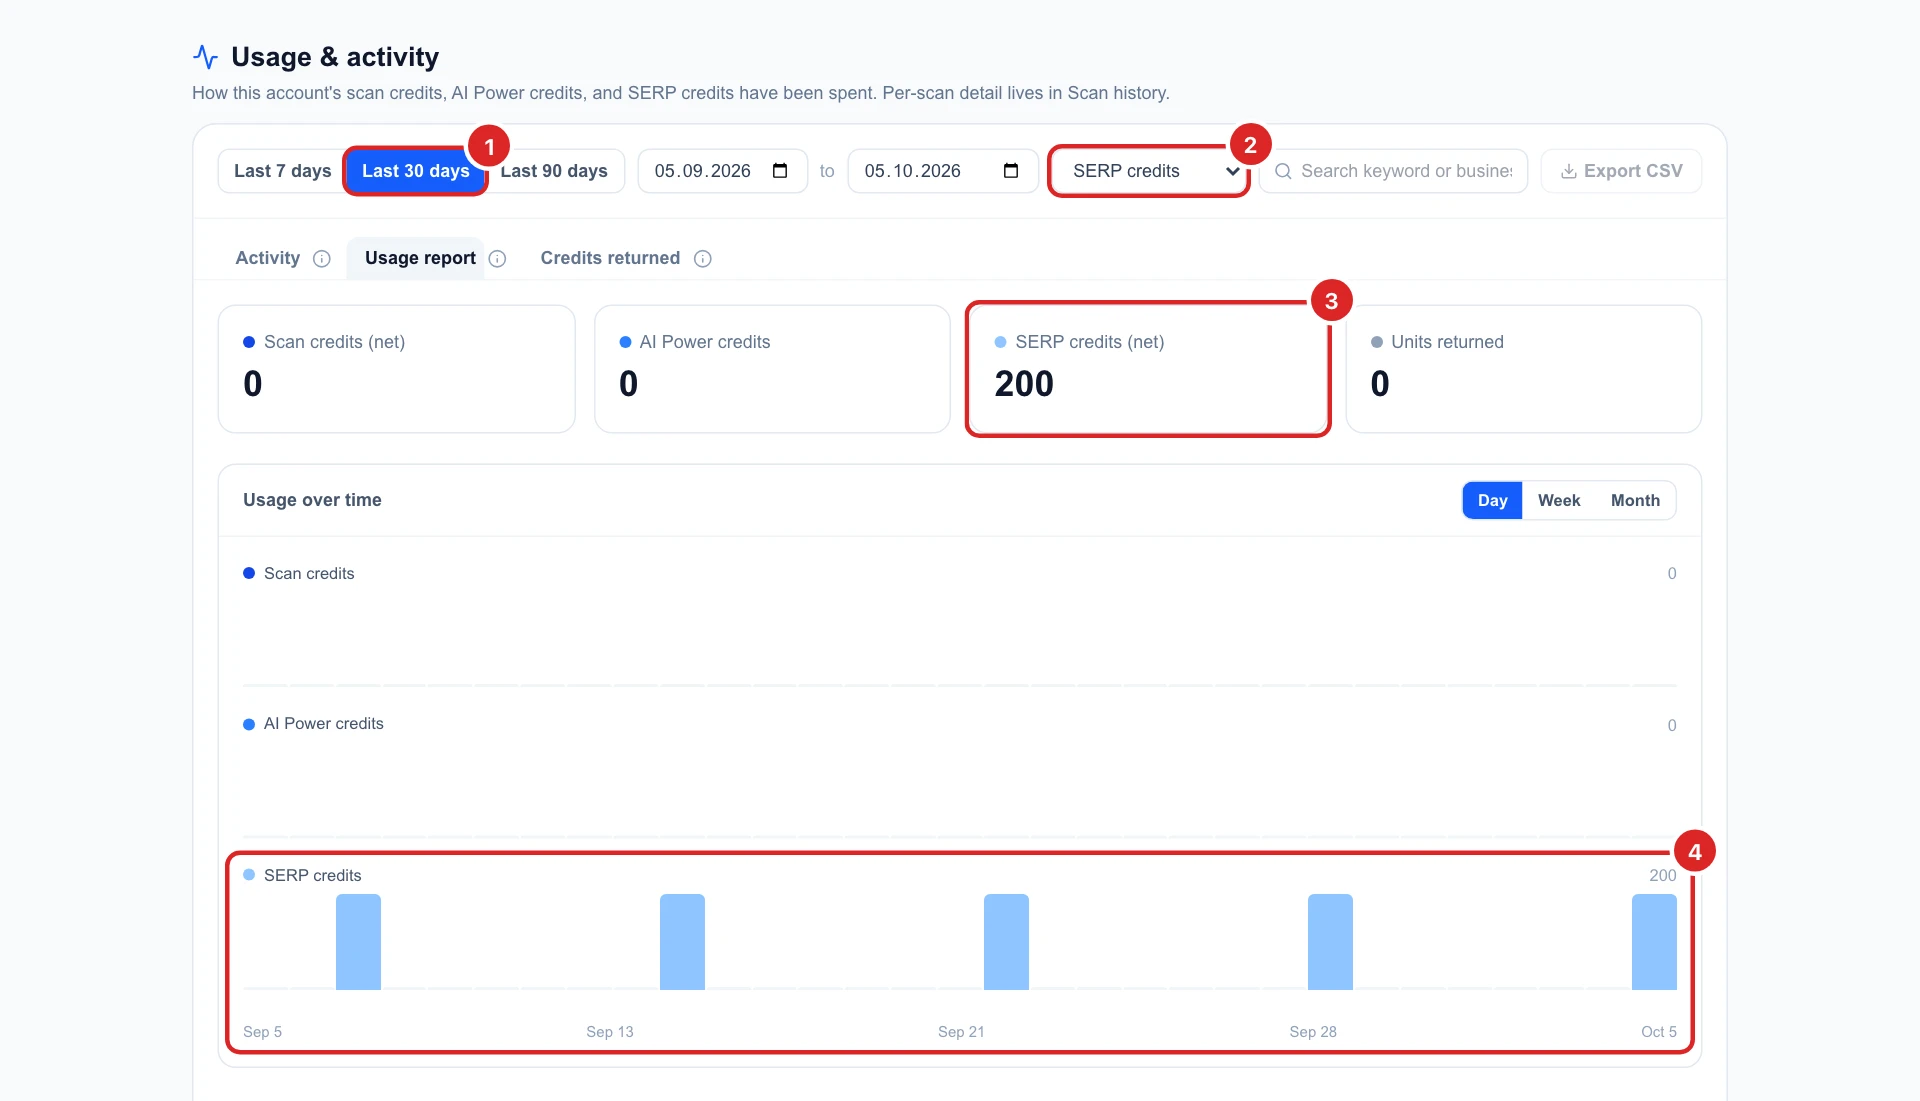Viewport: 1920px width, 1101px height.
Task: Select Last 7 days range
Action: click(x=282, y=171)
